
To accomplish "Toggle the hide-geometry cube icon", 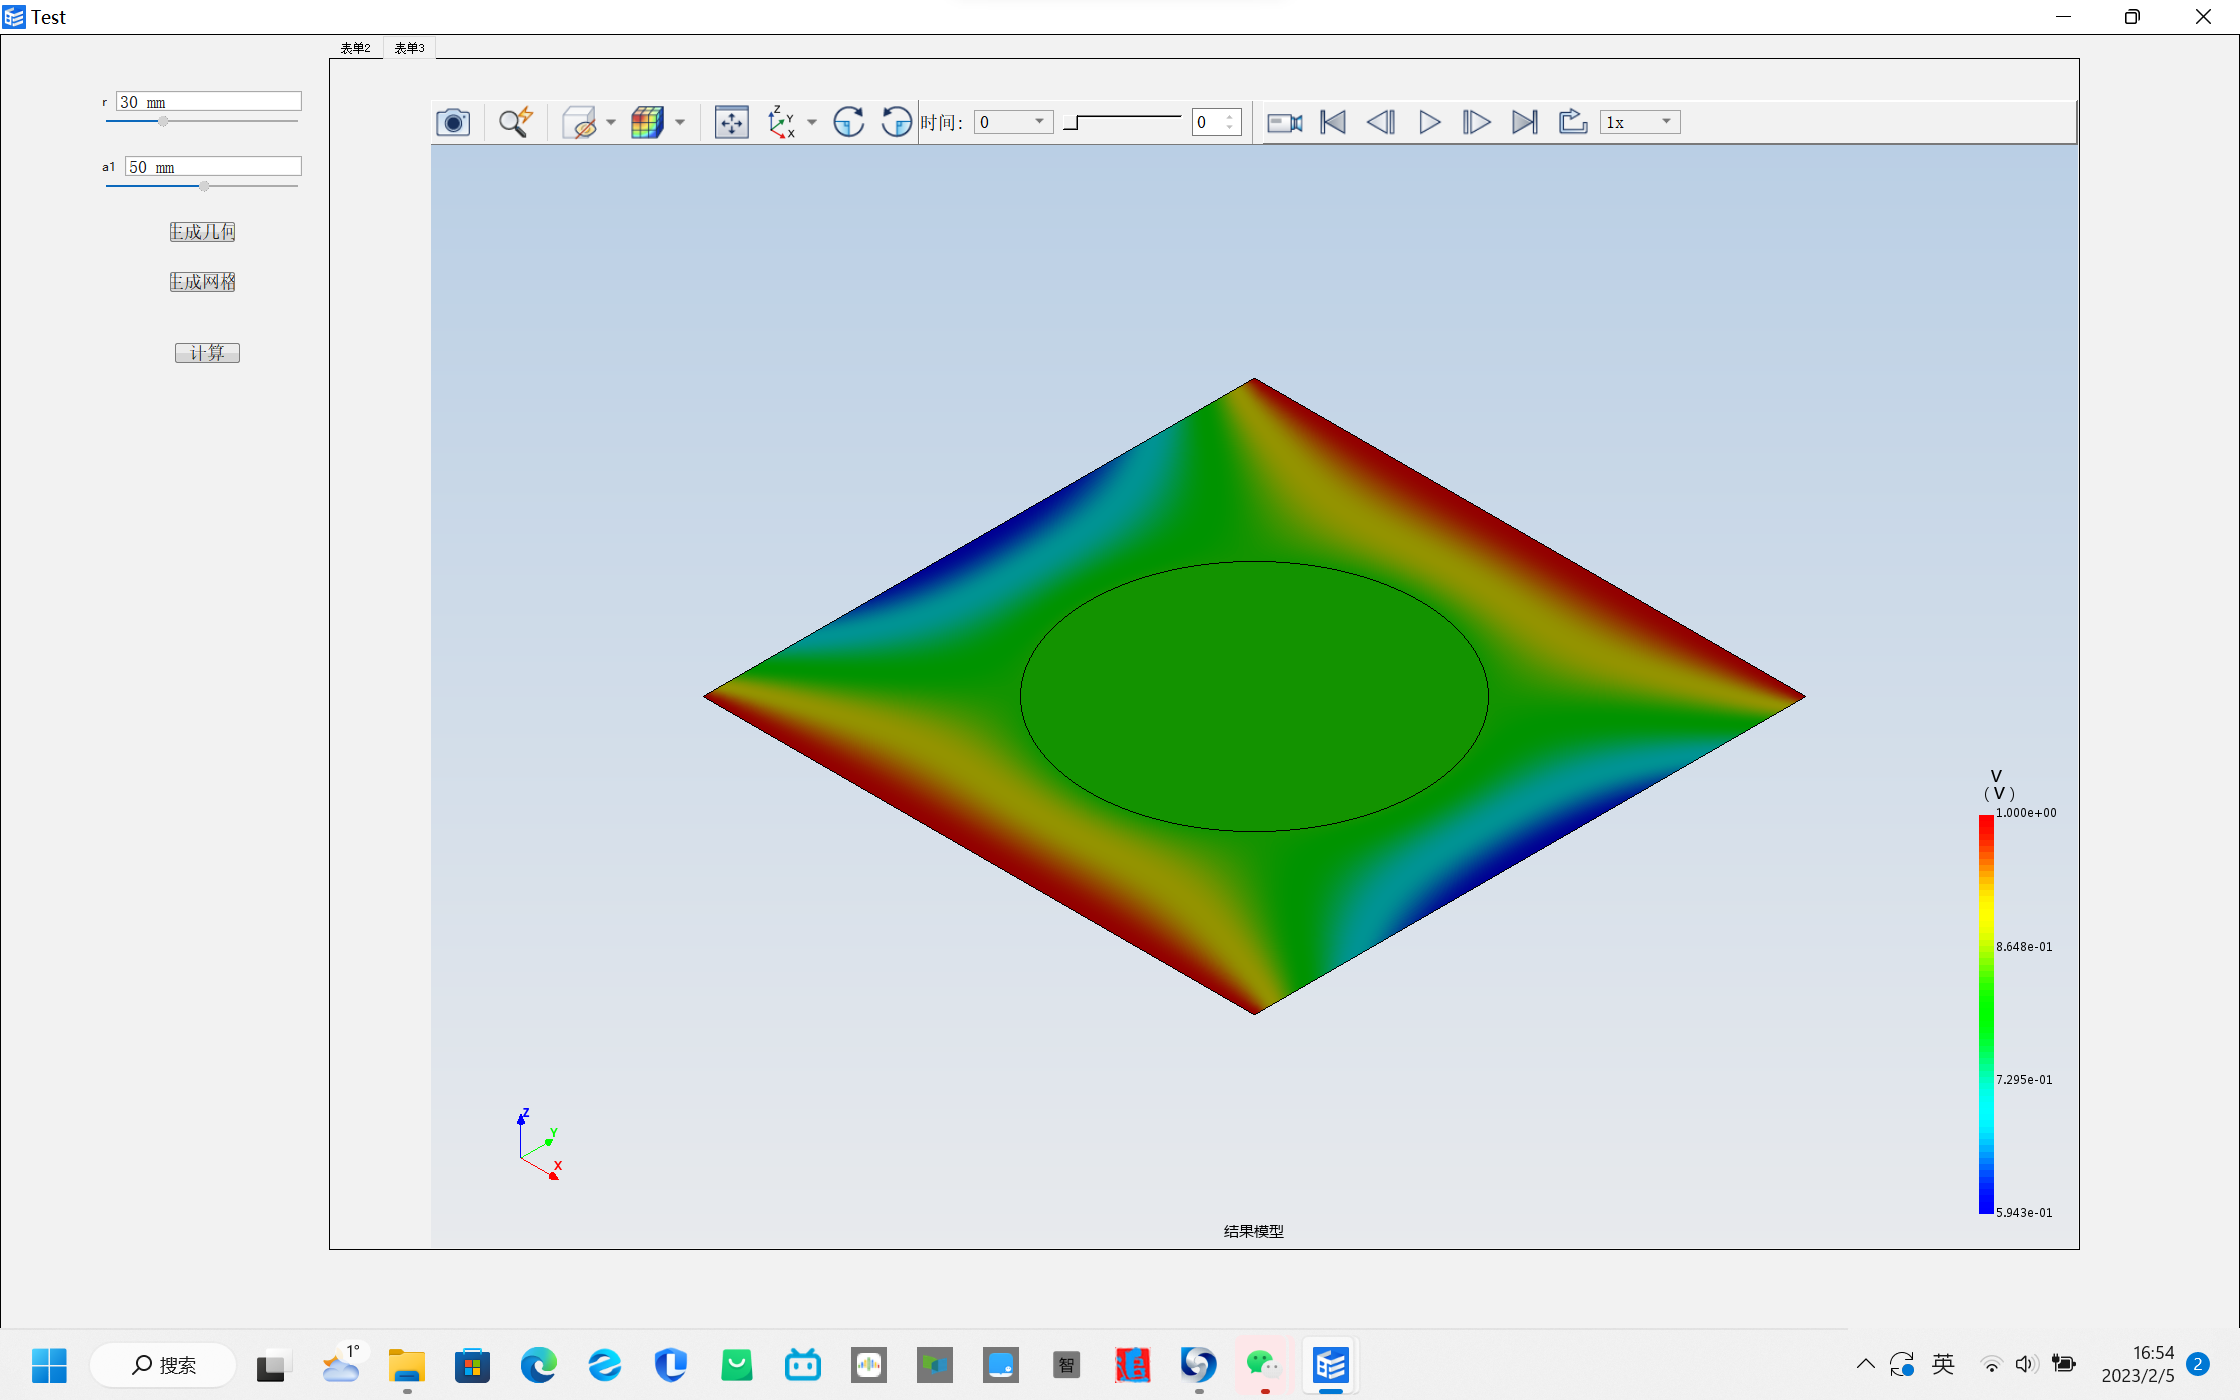I will click(580, 122).
